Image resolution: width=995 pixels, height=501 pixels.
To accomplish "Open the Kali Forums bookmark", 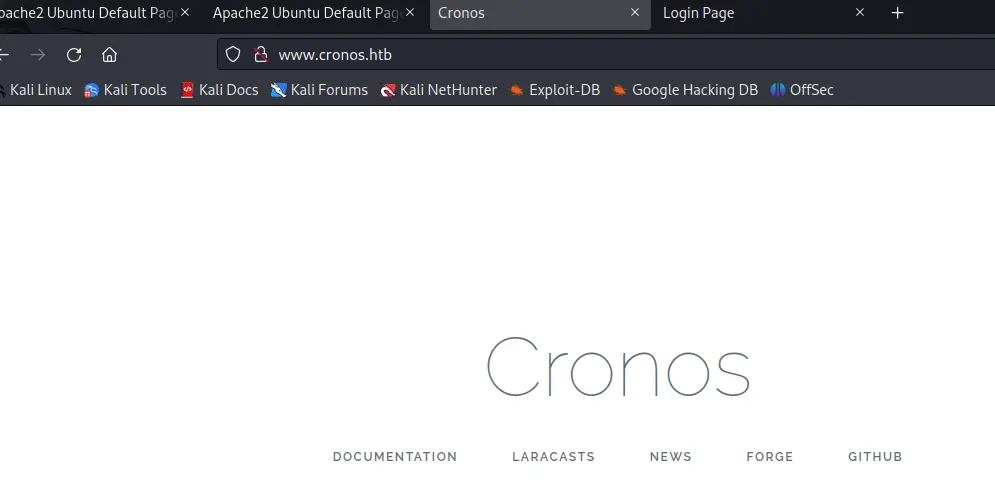I will click(319, 90).
